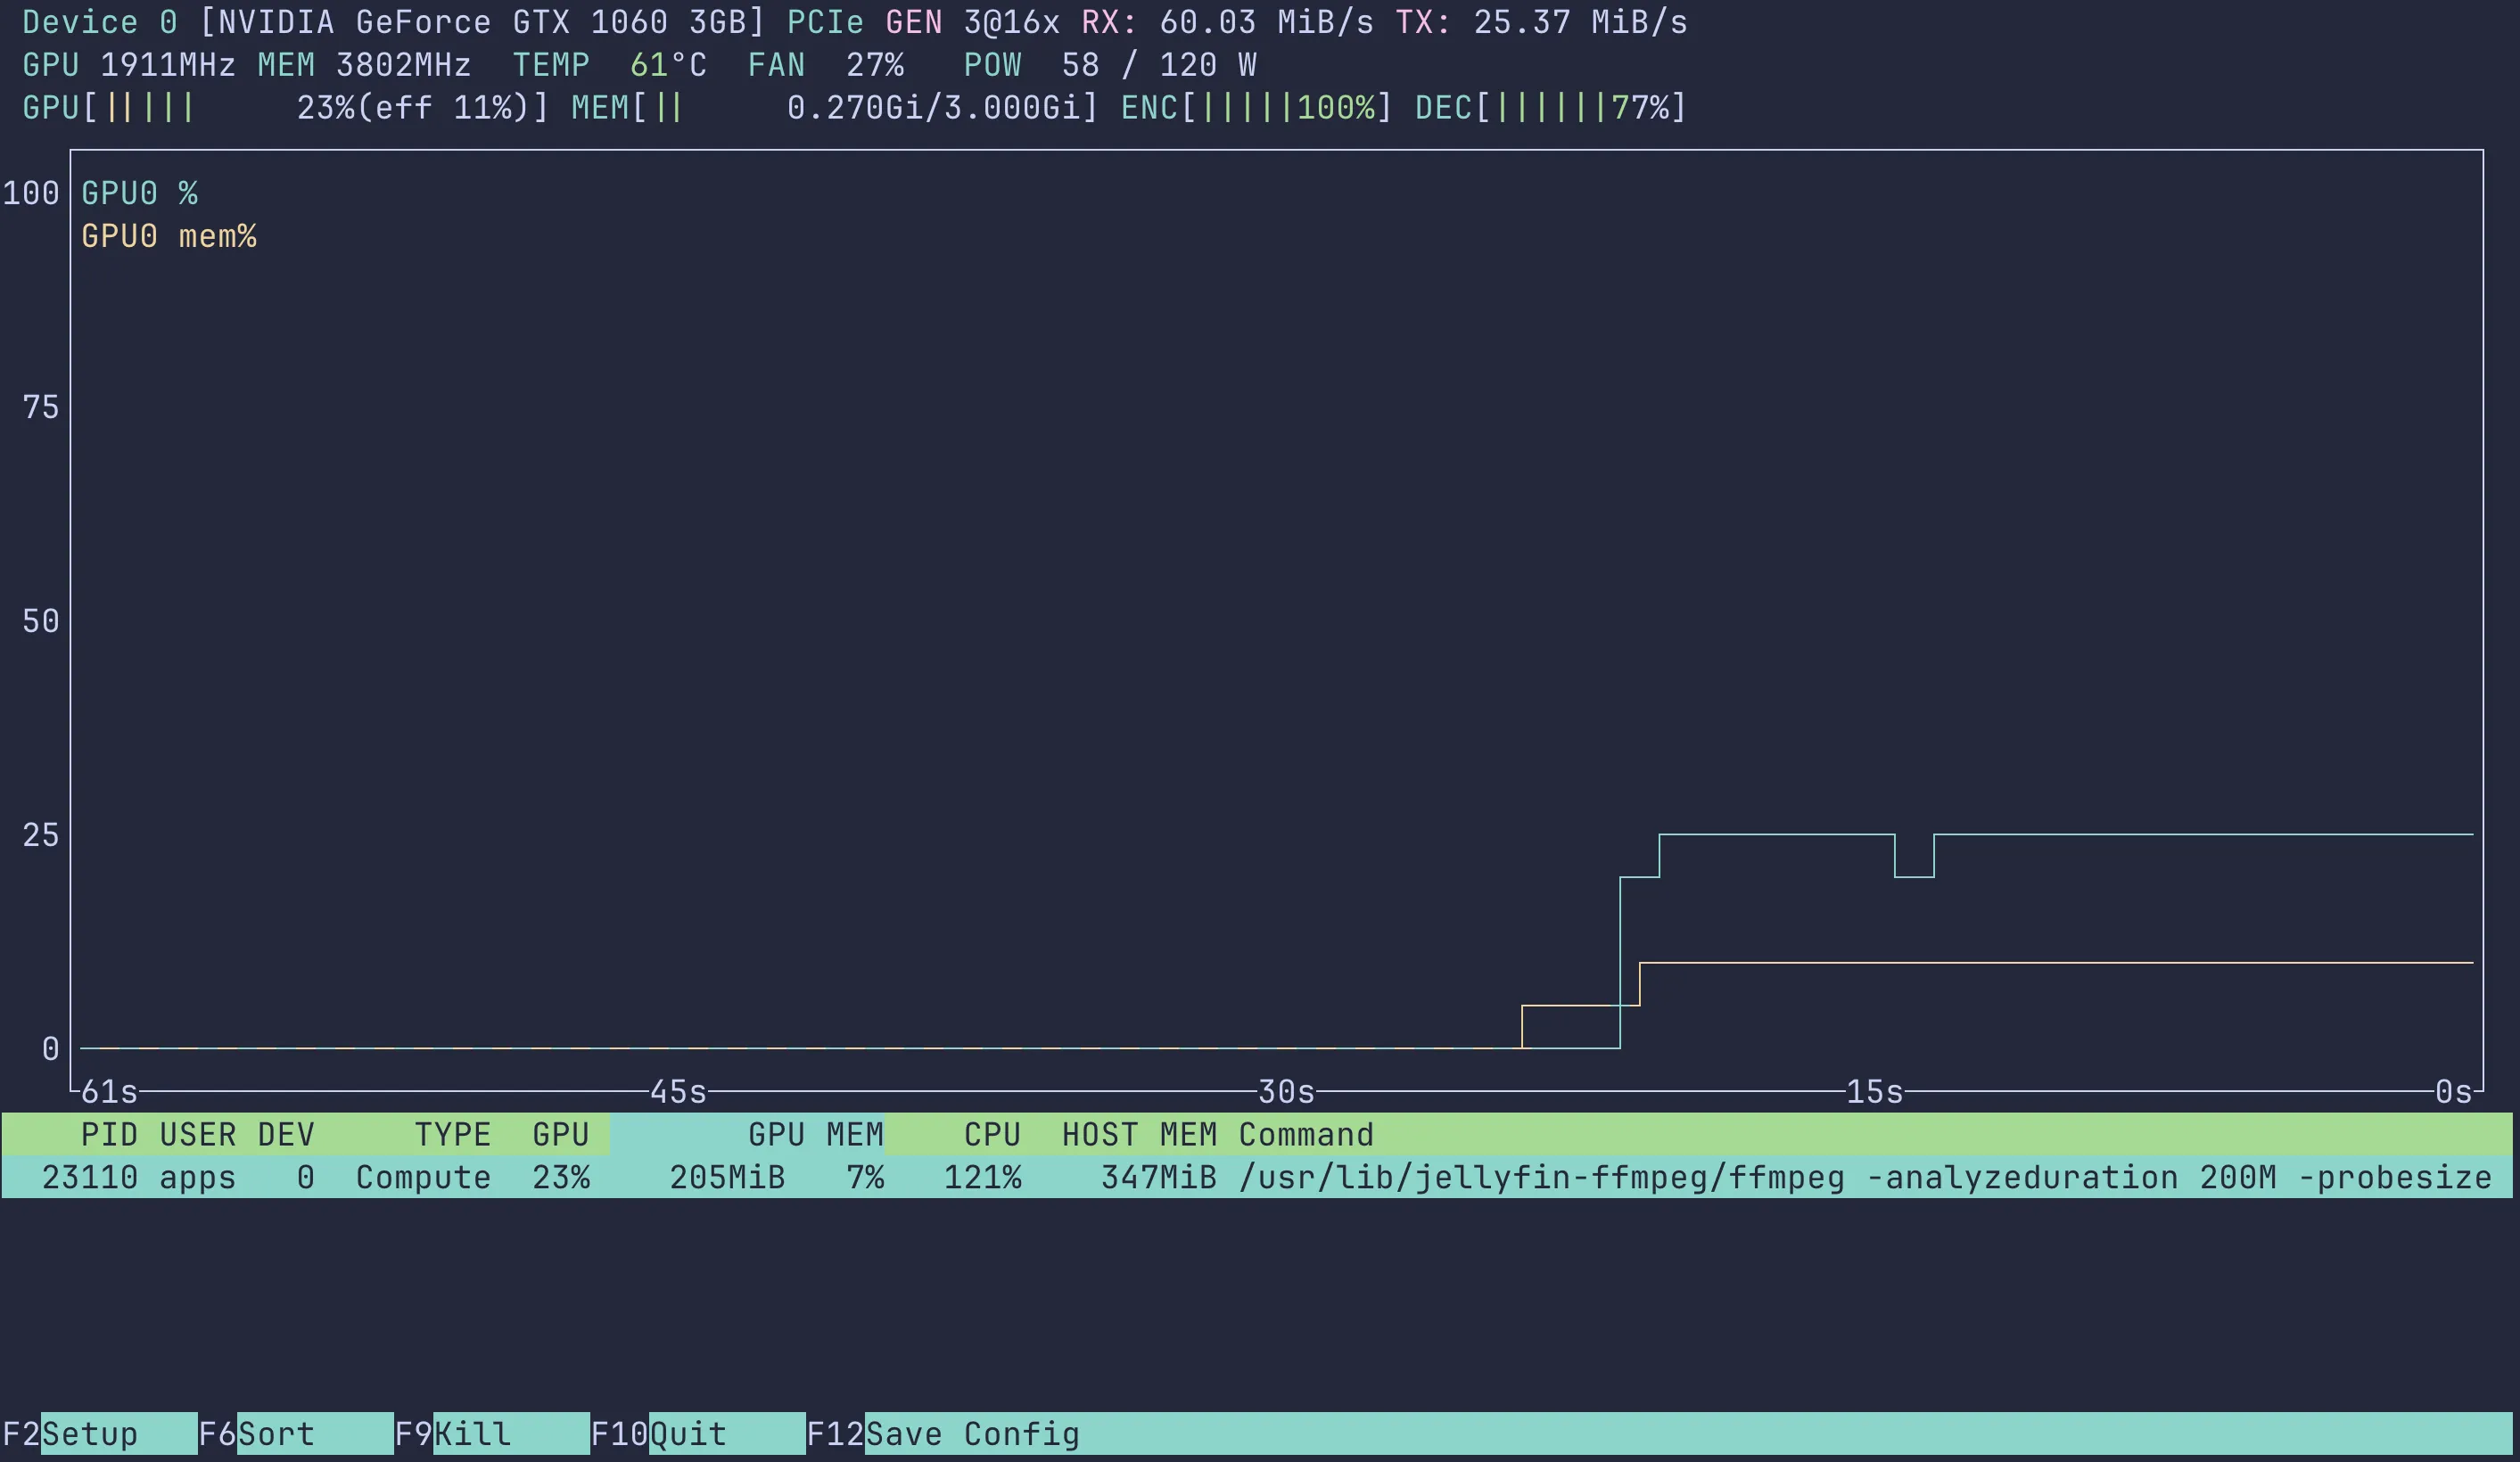The image size is (2520, 1462).
Task: Click the PCIe GEN 3@16x label
Action: 923,22
